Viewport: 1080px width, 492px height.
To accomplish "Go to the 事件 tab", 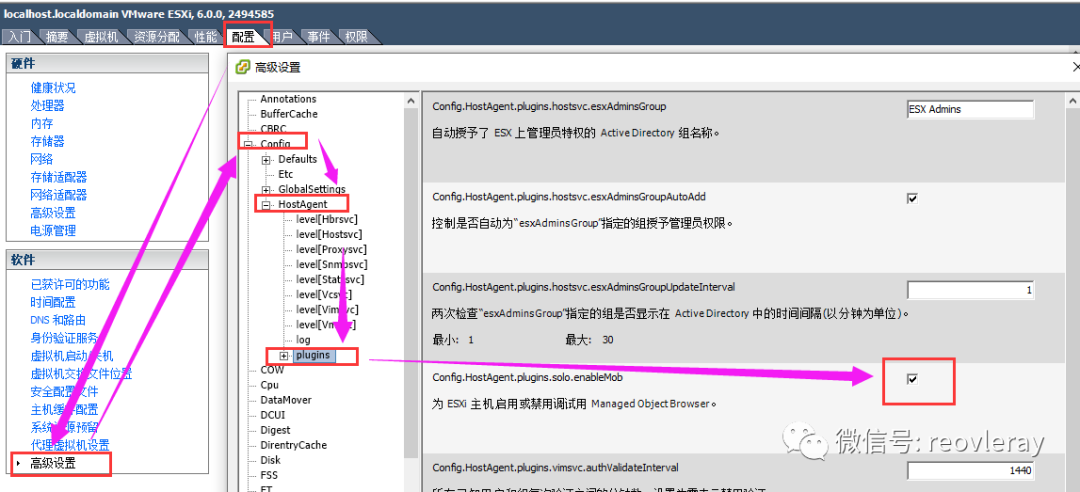I will (x=318, y=37).
